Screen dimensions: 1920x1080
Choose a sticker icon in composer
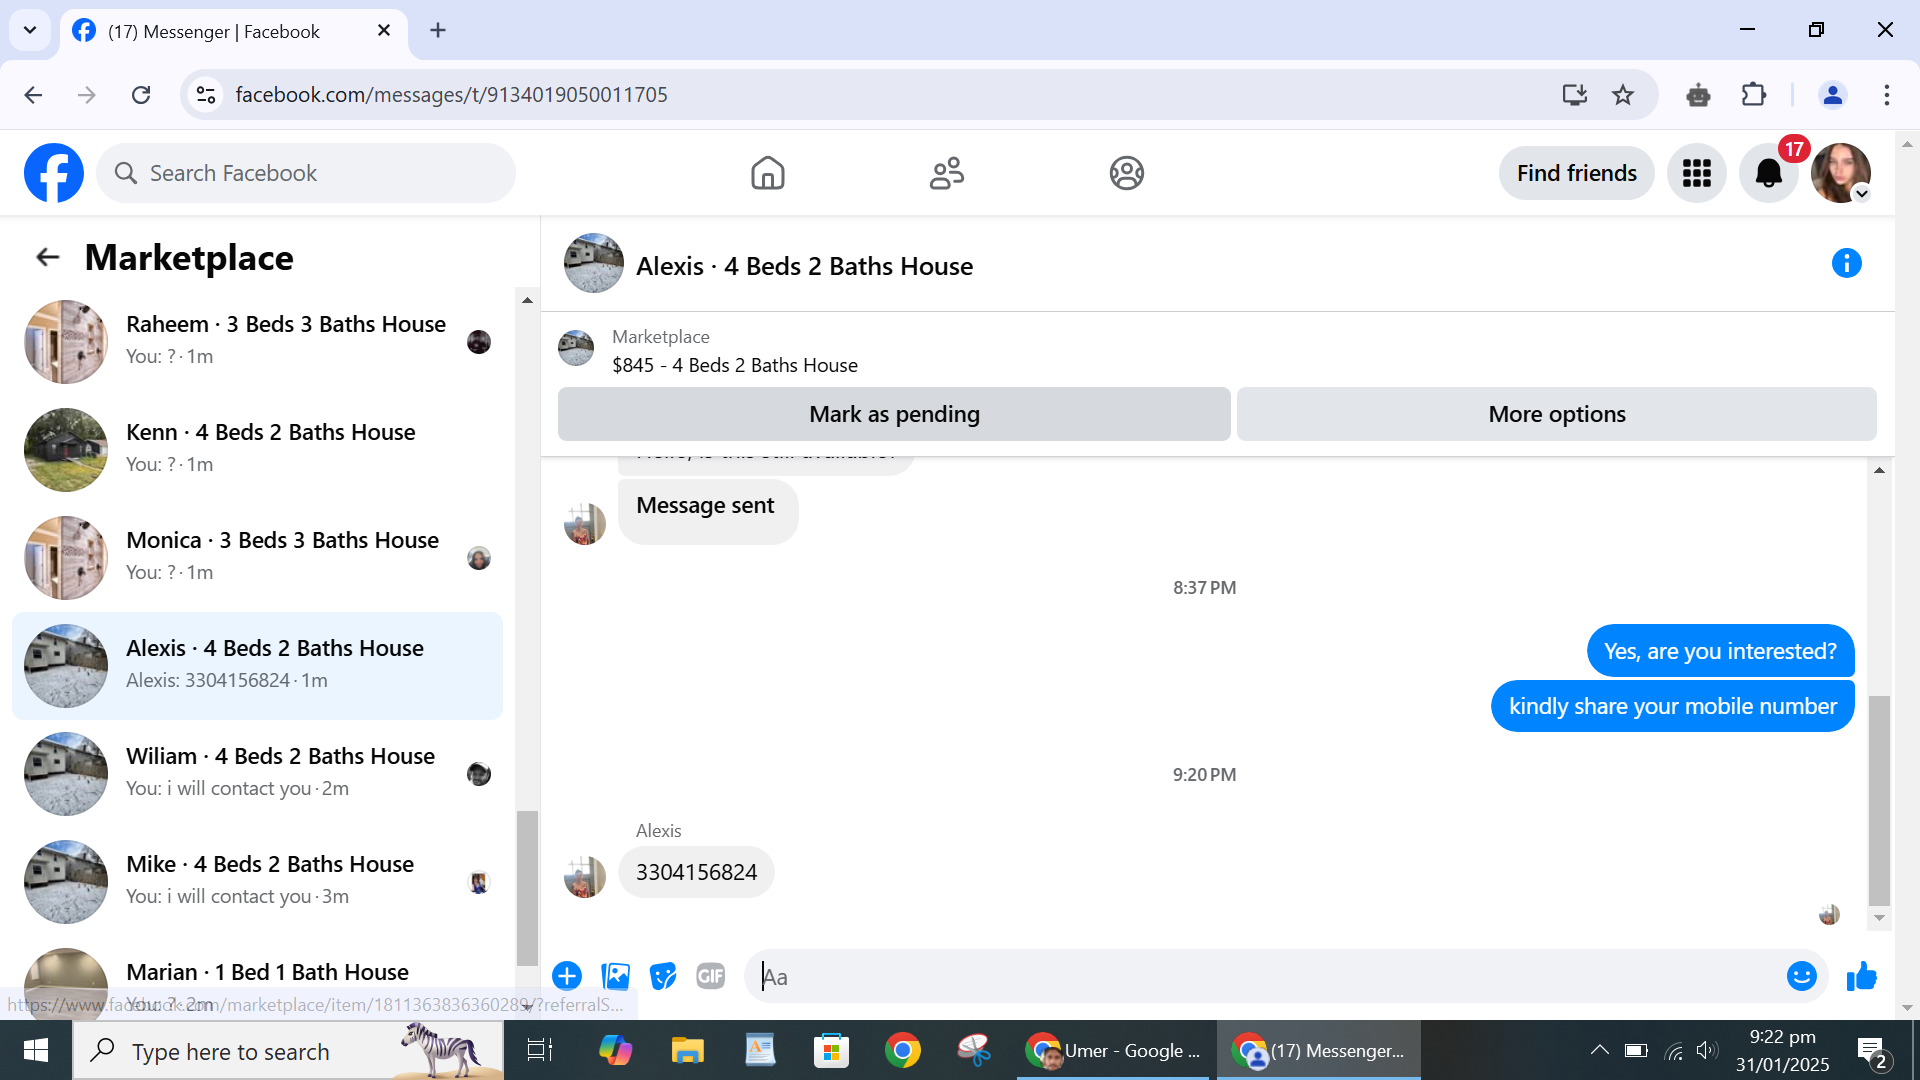click(x=663, y=976)
